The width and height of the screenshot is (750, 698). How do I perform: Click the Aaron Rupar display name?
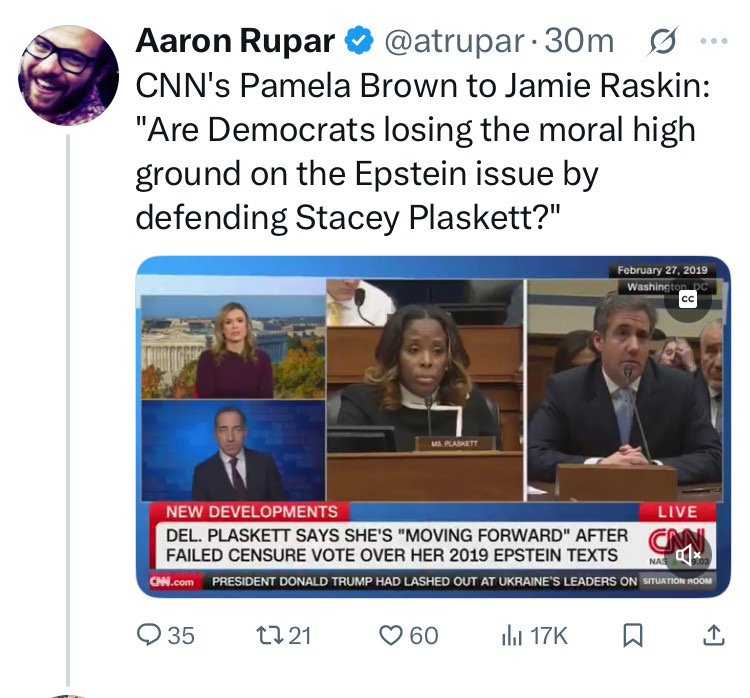tap(235, 41)
